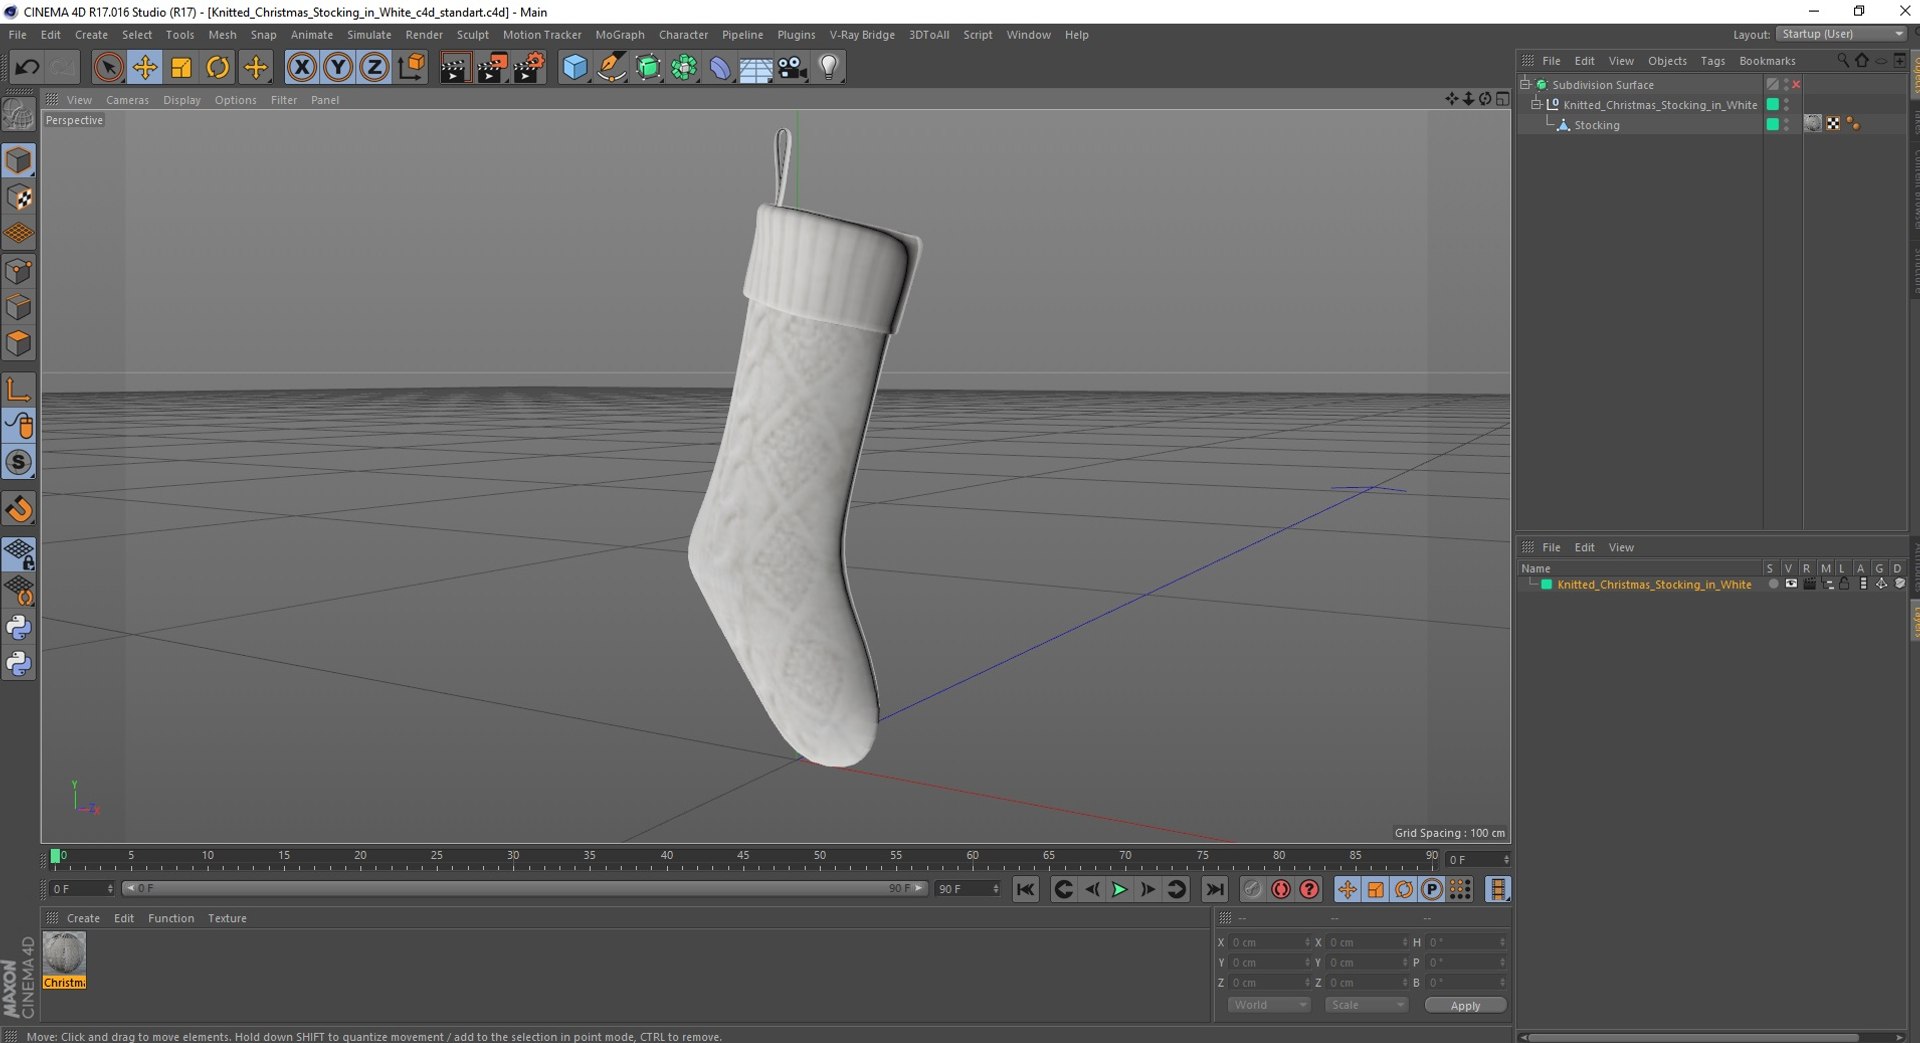
Task: Click the Coordinate System icon
Action: coord(411,68)
